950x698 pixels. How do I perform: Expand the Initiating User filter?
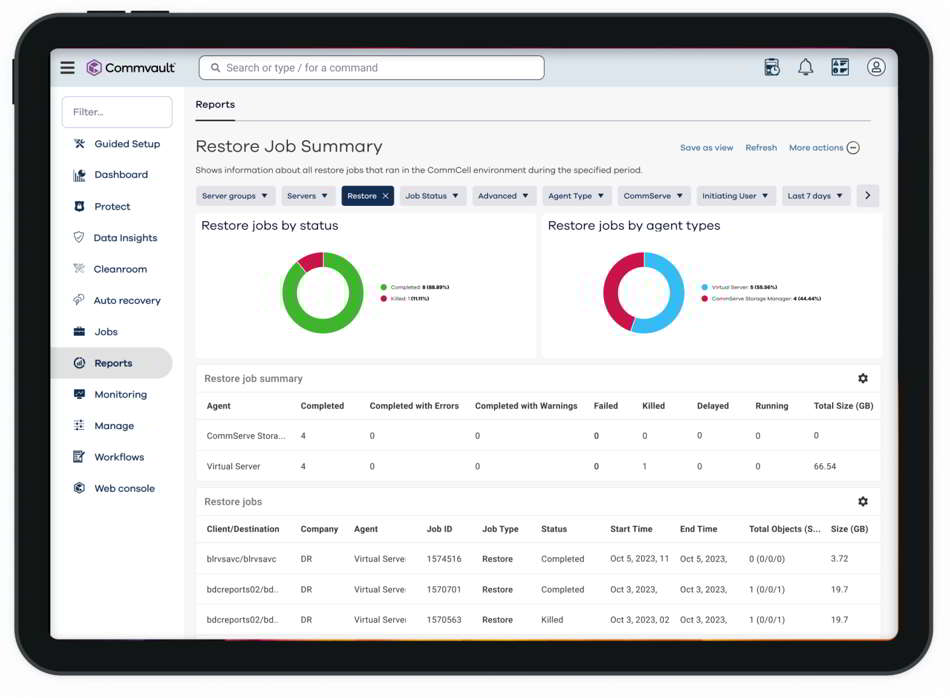736,196
